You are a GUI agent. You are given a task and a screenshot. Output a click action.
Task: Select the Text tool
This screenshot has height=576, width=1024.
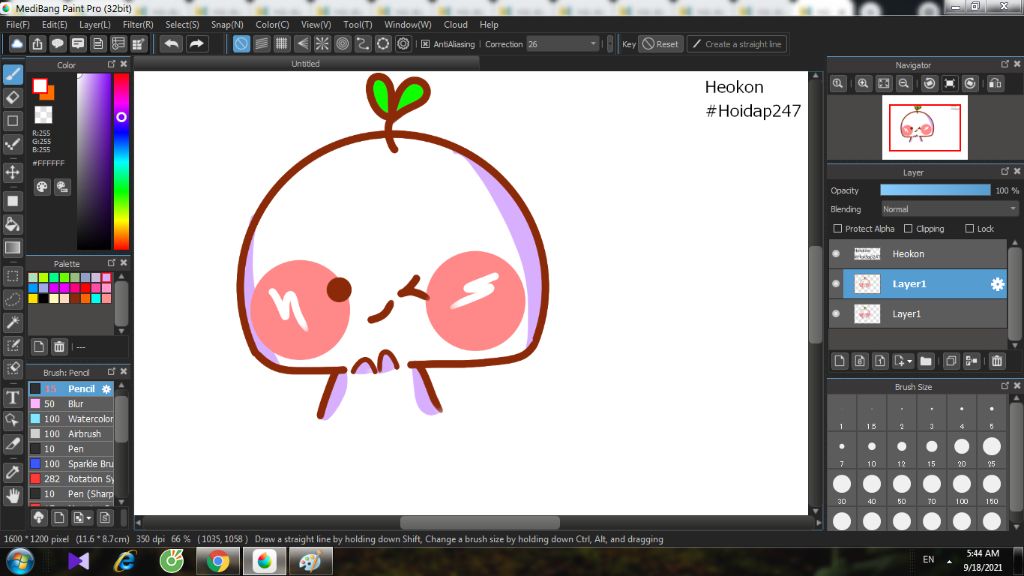pyautogui.click(x=12, y=397)
